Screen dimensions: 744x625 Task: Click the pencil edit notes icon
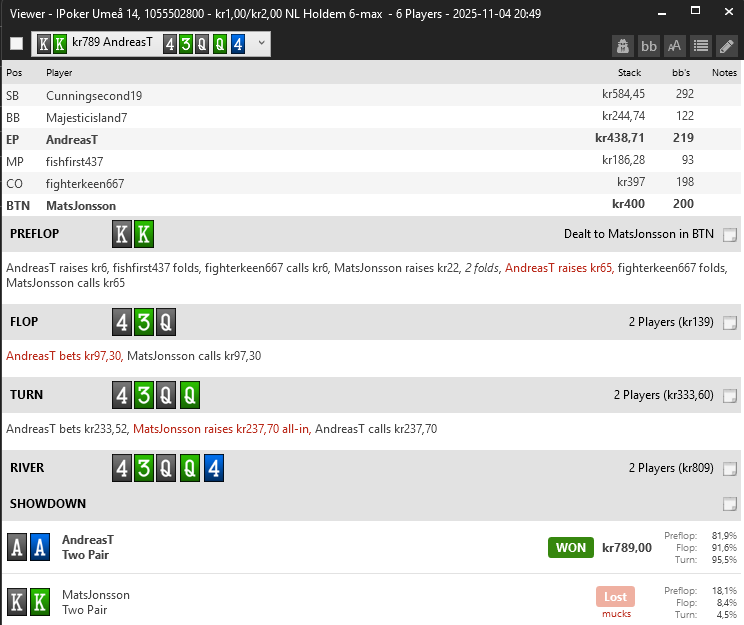coord(727,45)
